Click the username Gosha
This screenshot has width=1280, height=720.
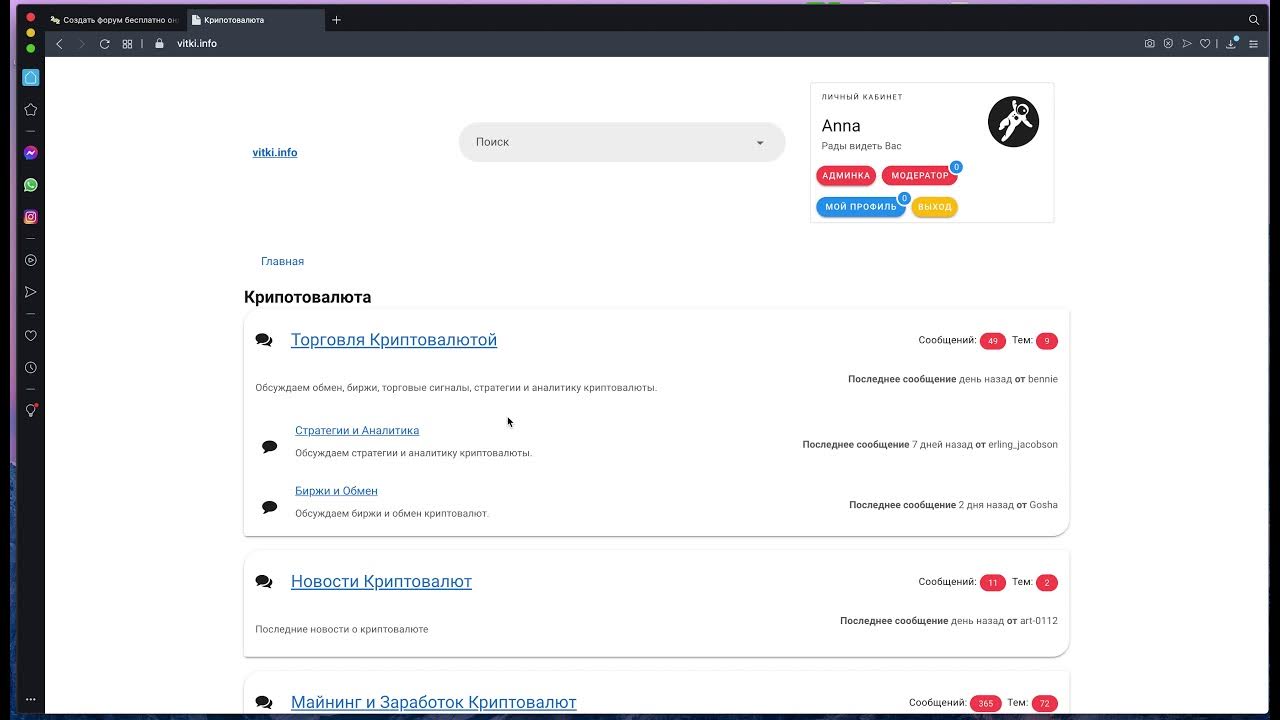coord(1044,505)
